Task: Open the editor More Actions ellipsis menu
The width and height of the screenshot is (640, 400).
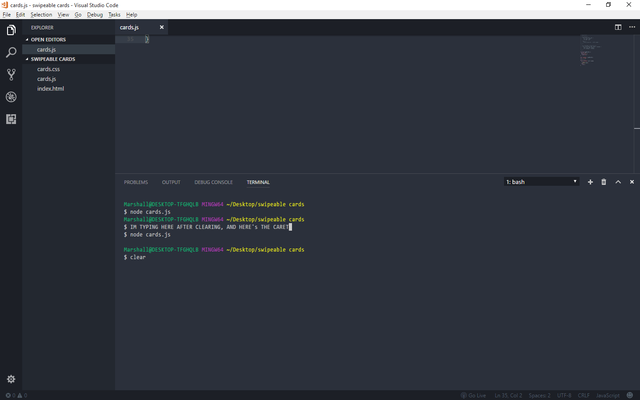Action: [x=632, y=27]
